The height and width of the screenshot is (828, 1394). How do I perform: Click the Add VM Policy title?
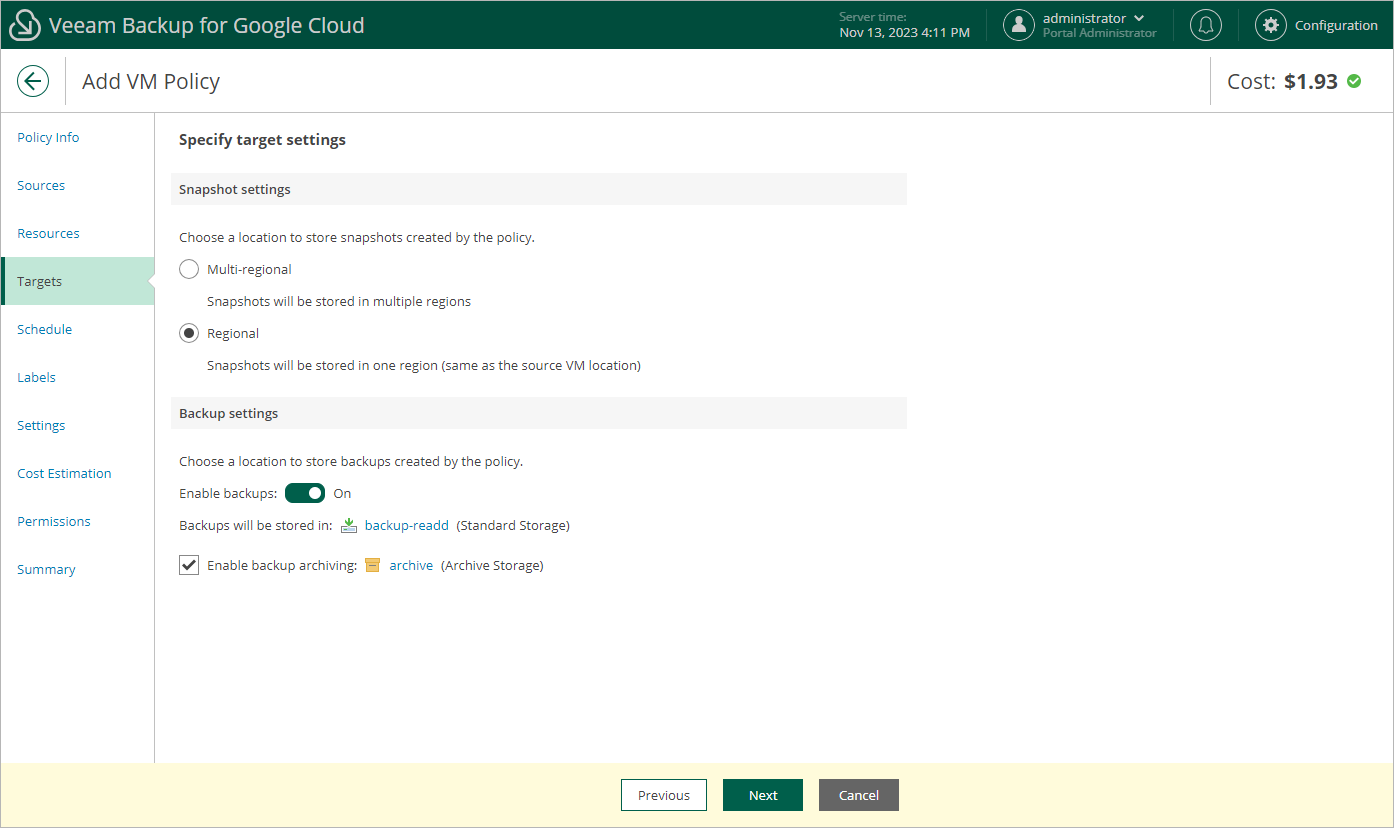(151, 81)
